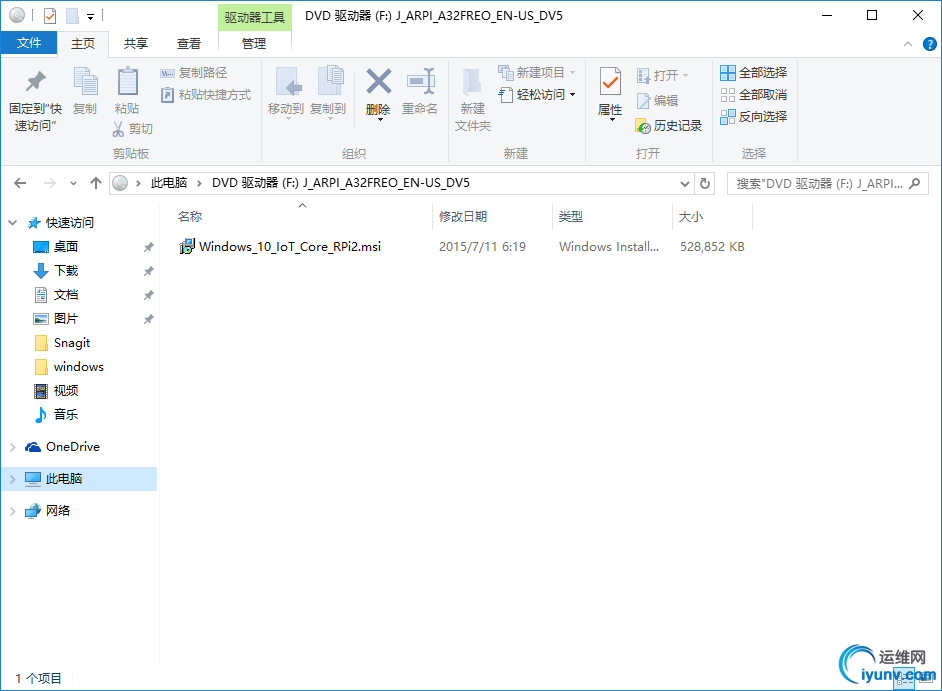Click the Paste clipboard icon

(127, 81)
